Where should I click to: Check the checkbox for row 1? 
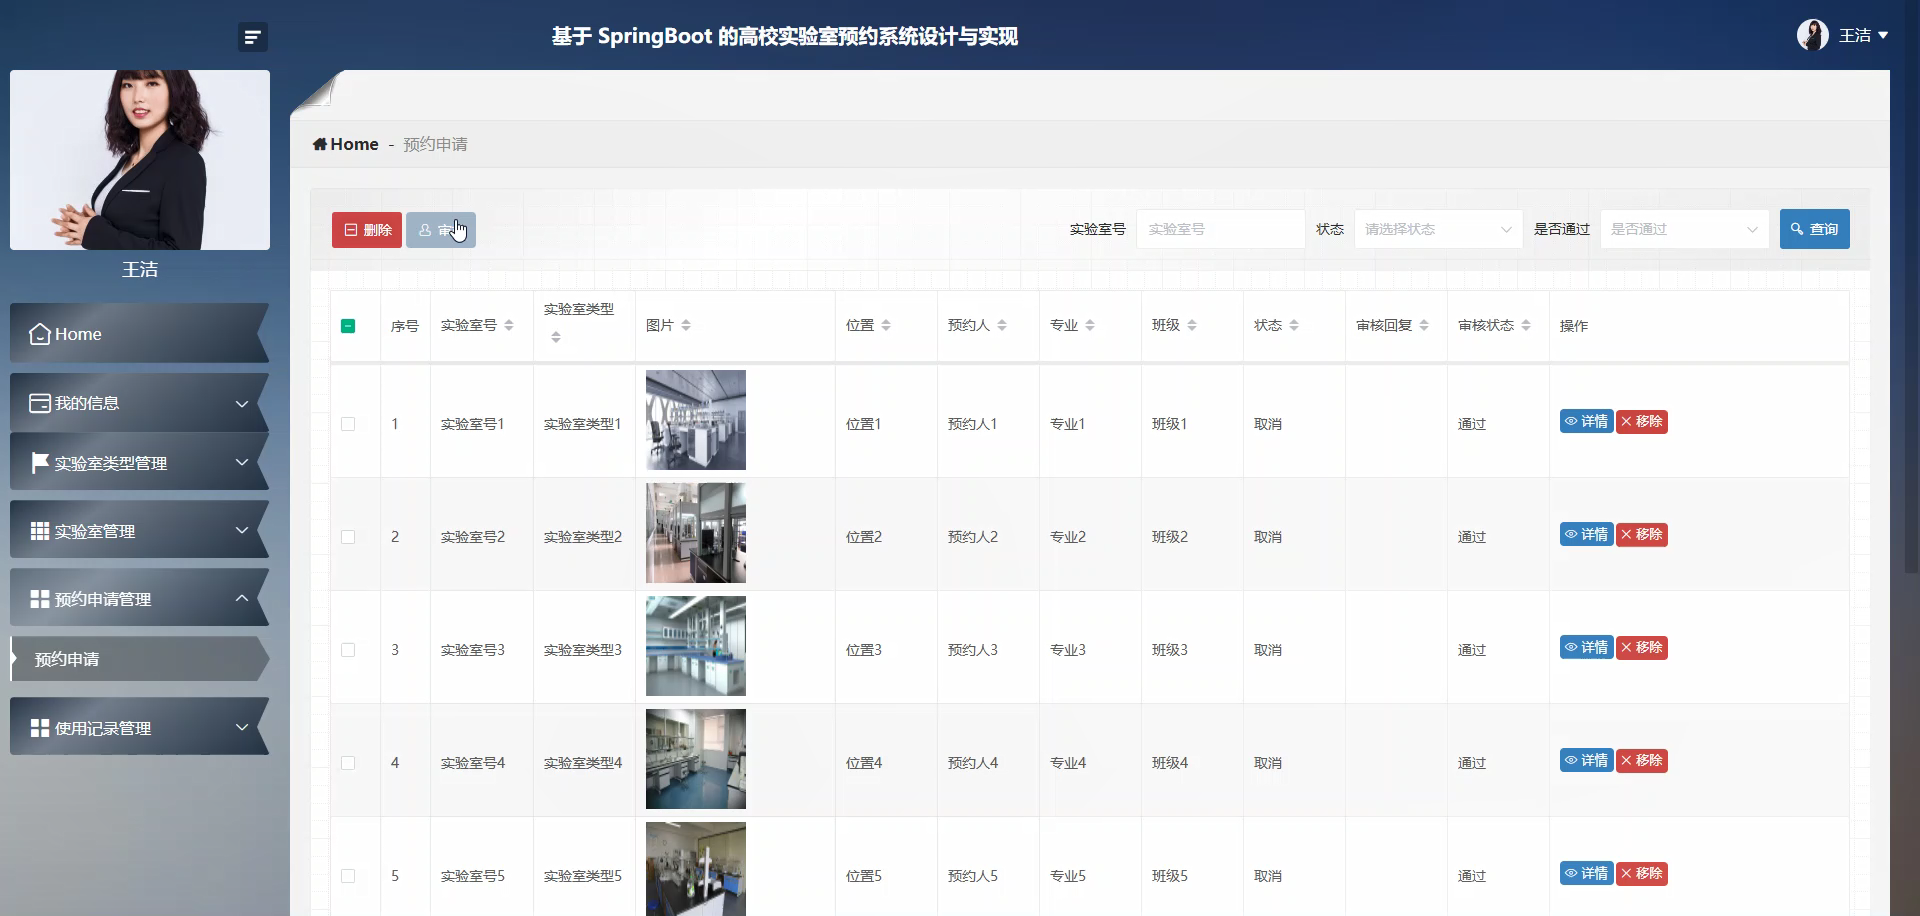point(348,424)
